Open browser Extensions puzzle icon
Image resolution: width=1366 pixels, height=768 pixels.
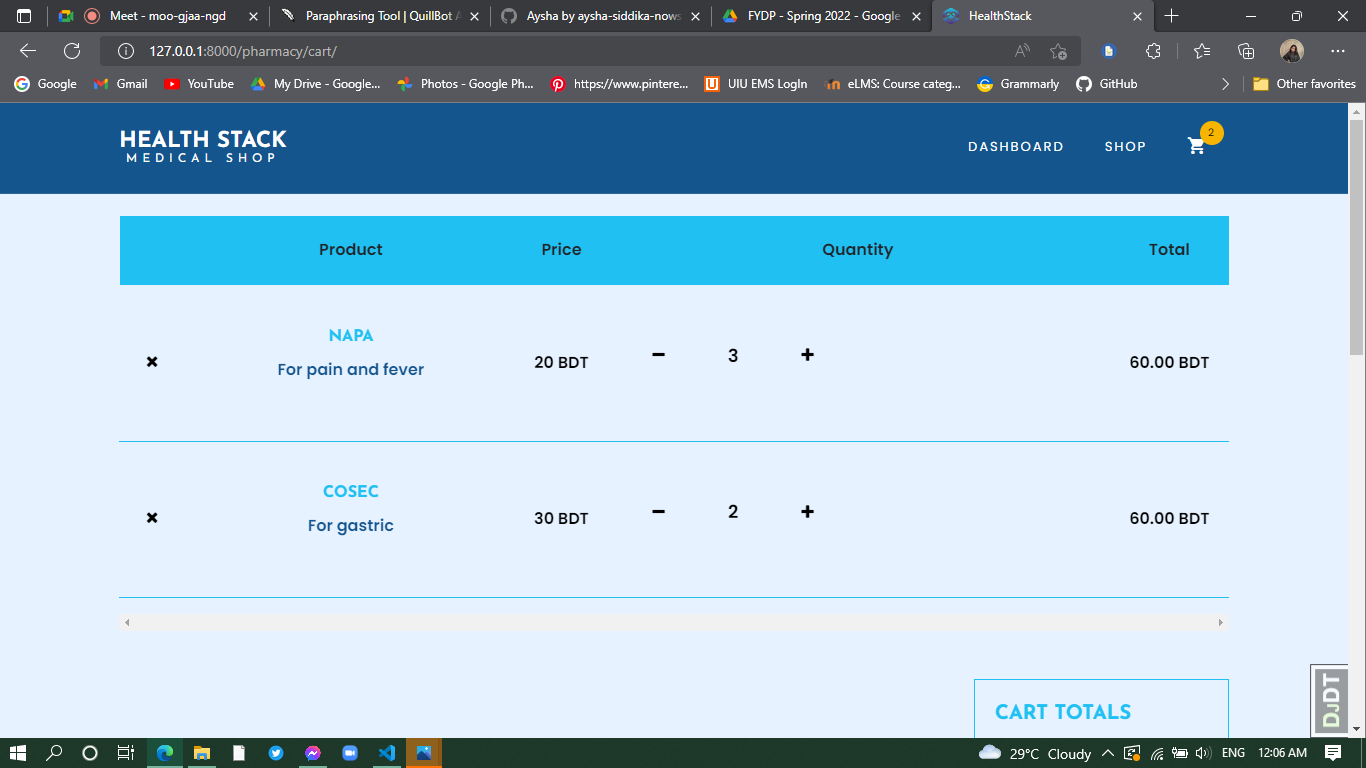1153,51
